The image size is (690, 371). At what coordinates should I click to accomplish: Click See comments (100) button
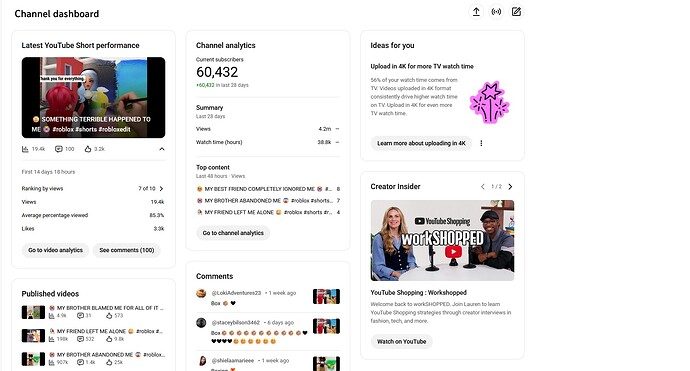coord(127,250)
